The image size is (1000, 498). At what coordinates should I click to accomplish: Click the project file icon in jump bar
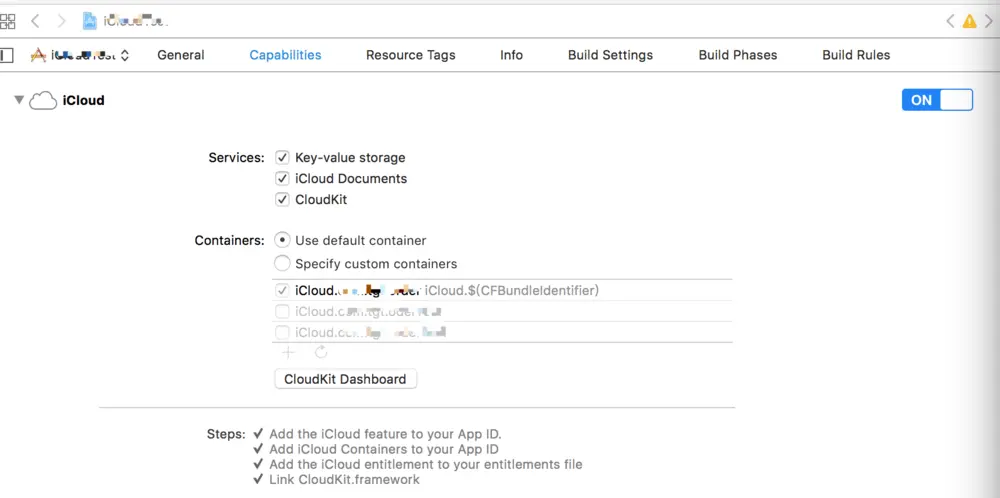(x=90, y=20)
